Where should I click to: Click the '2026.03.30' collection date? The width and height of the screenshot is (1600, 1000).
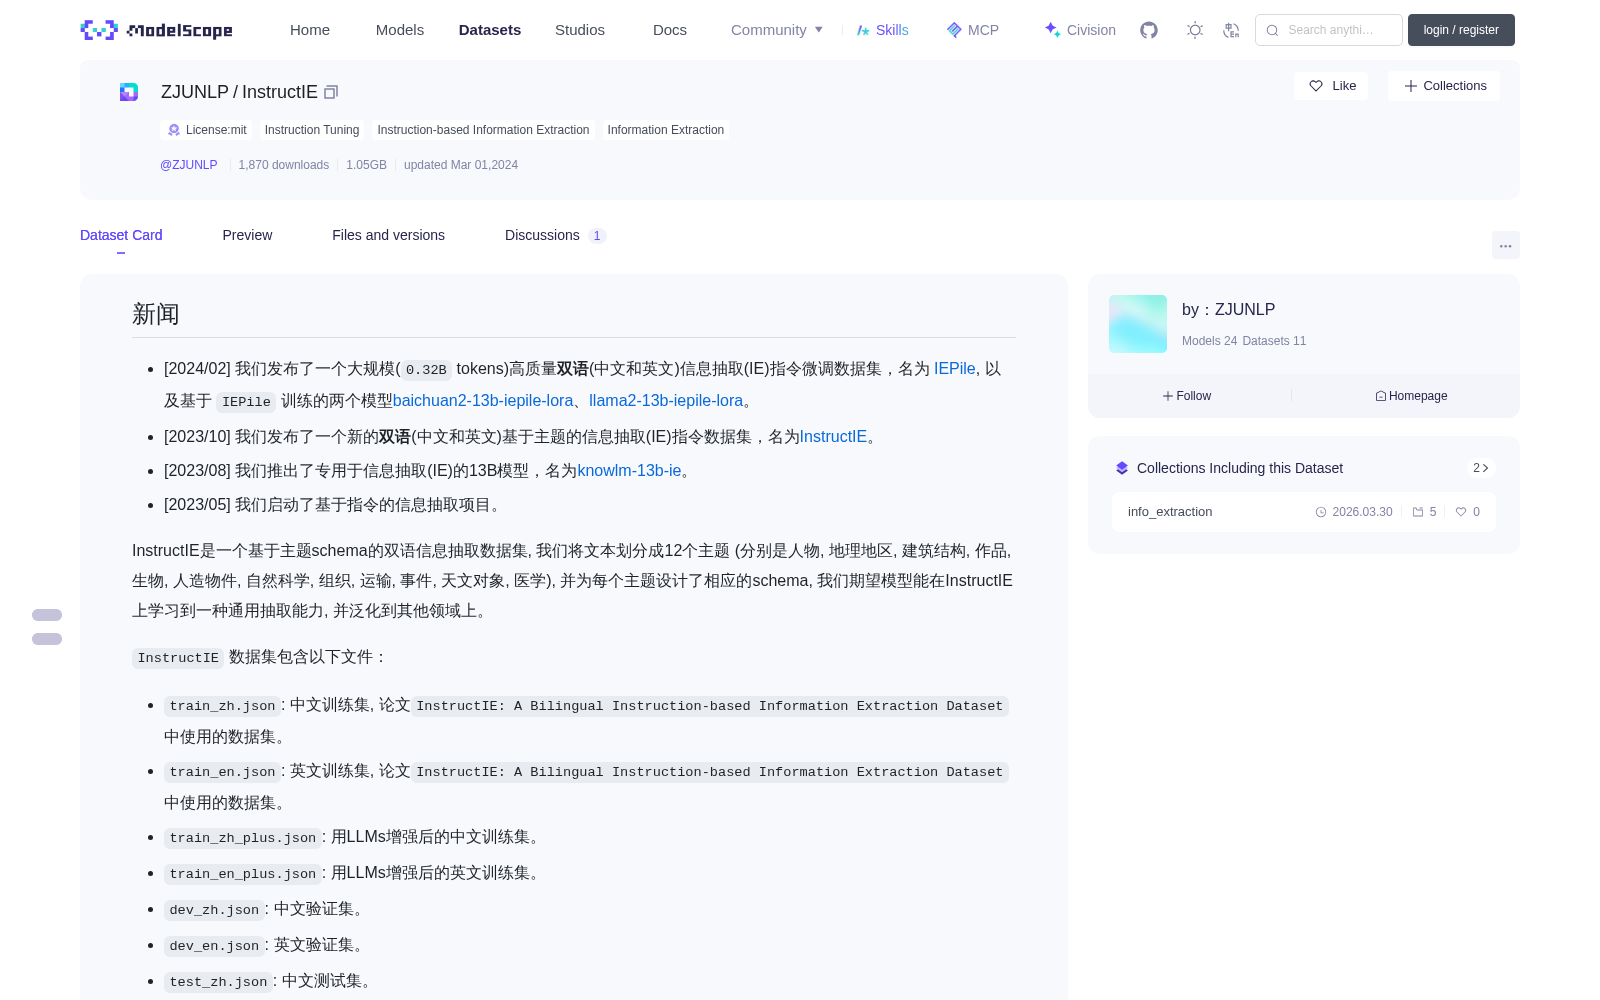point(1354,512)
